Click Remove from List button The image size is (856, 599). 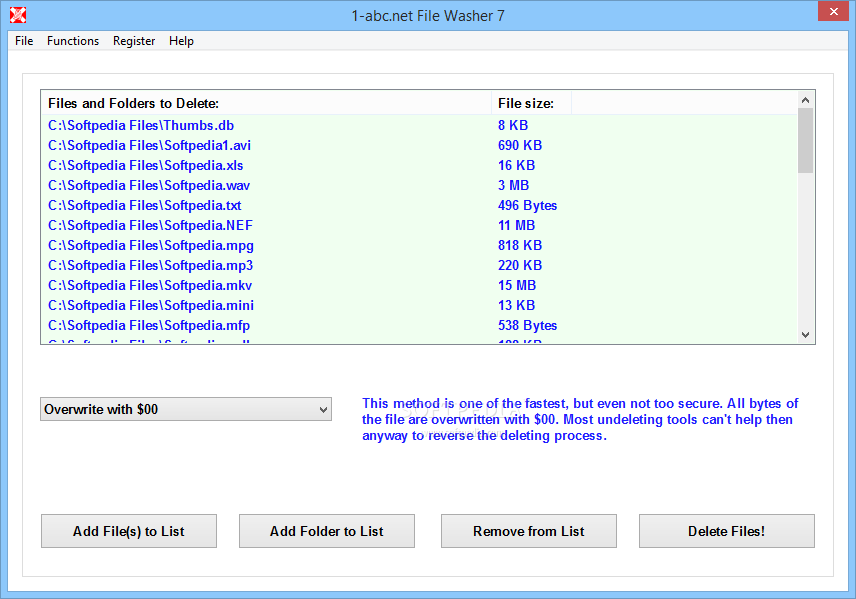(528, 531)
